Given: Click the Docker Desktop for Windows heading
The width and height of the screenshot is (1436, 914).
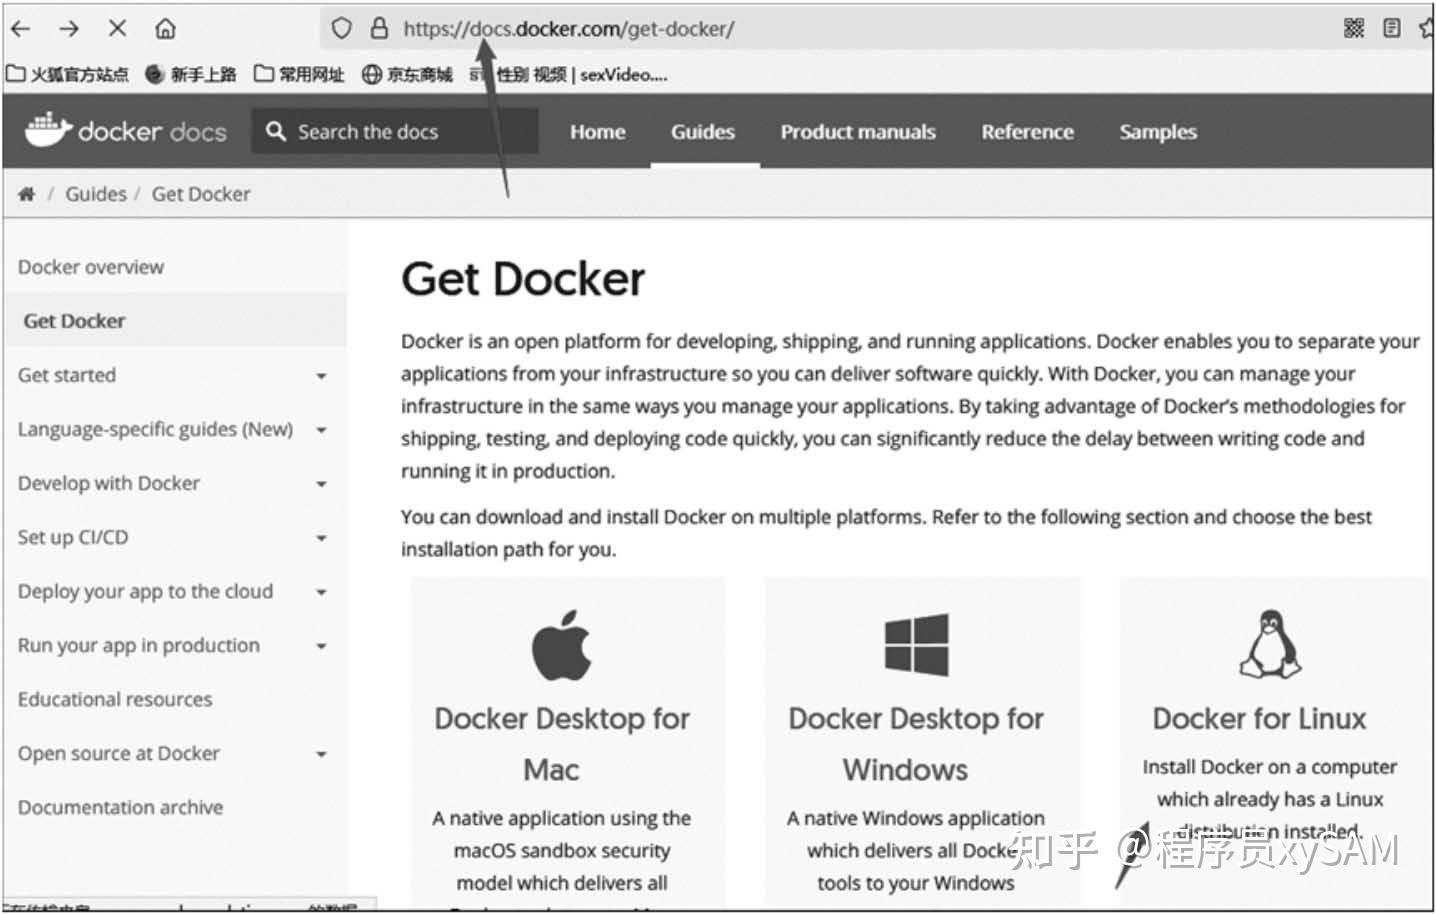Looking at the screenshot, I should [915, 744].
